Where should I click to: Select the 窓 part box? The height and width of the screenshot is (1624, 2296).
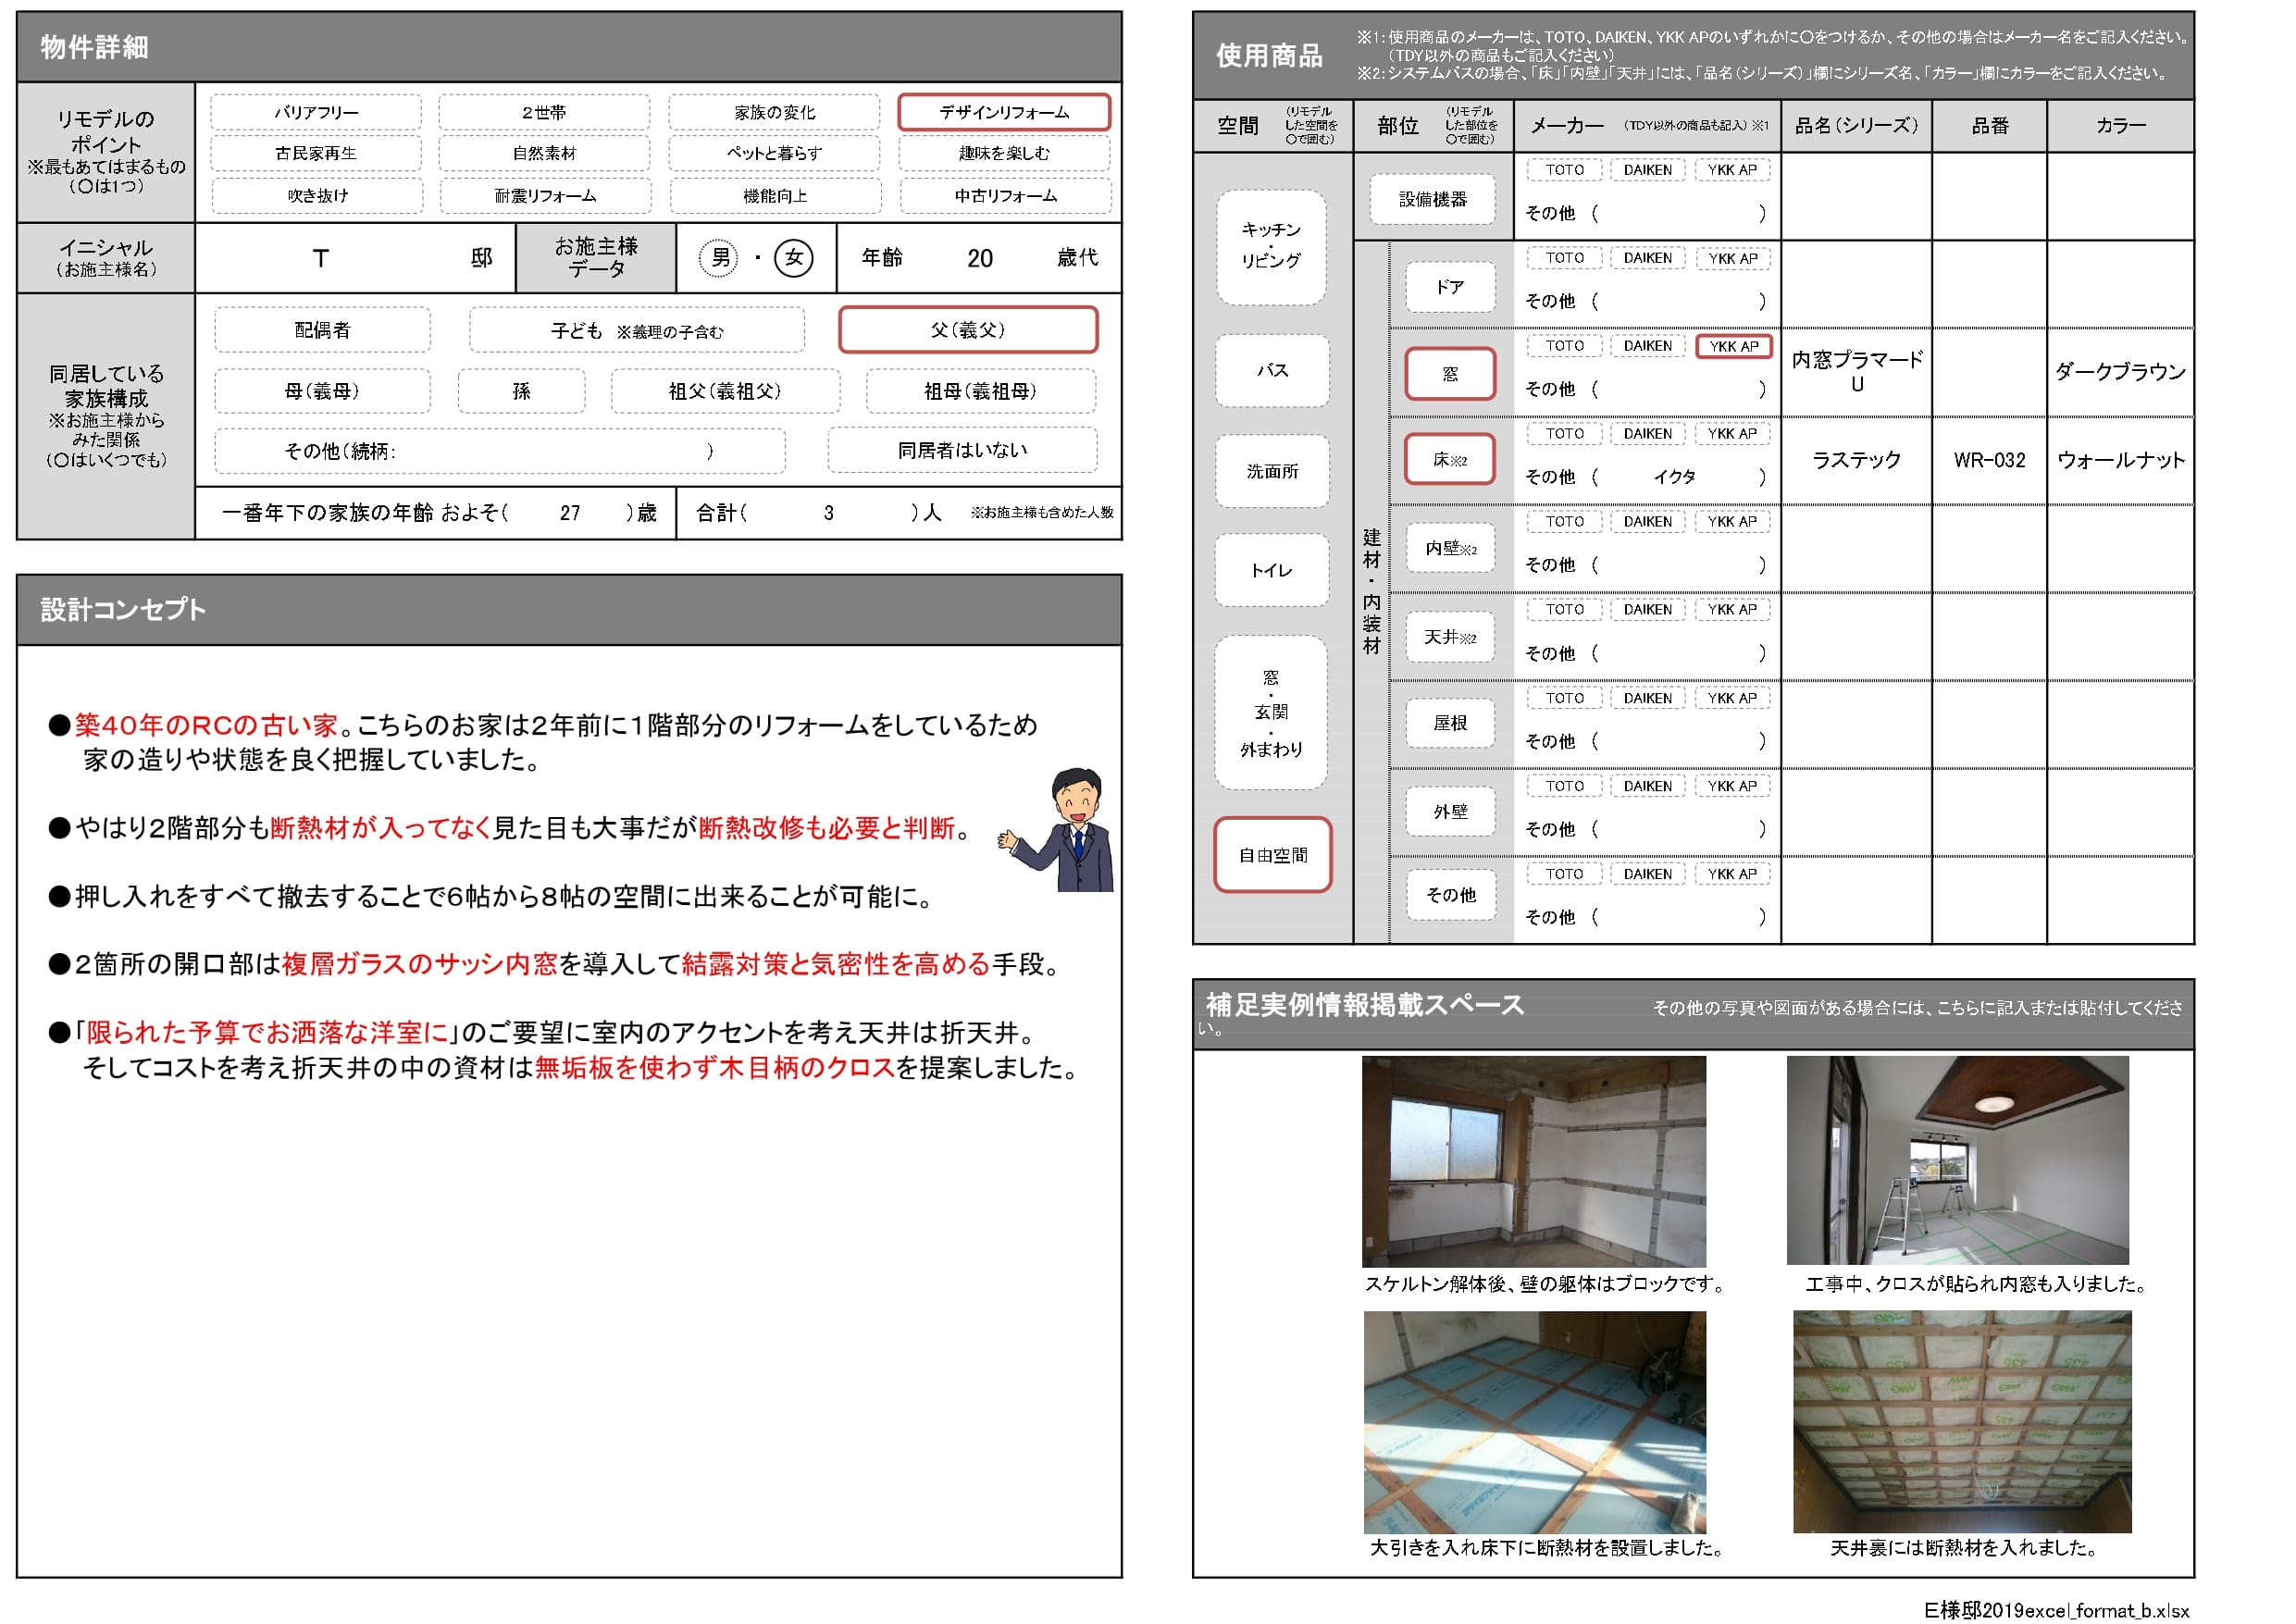pos(1449,374)
